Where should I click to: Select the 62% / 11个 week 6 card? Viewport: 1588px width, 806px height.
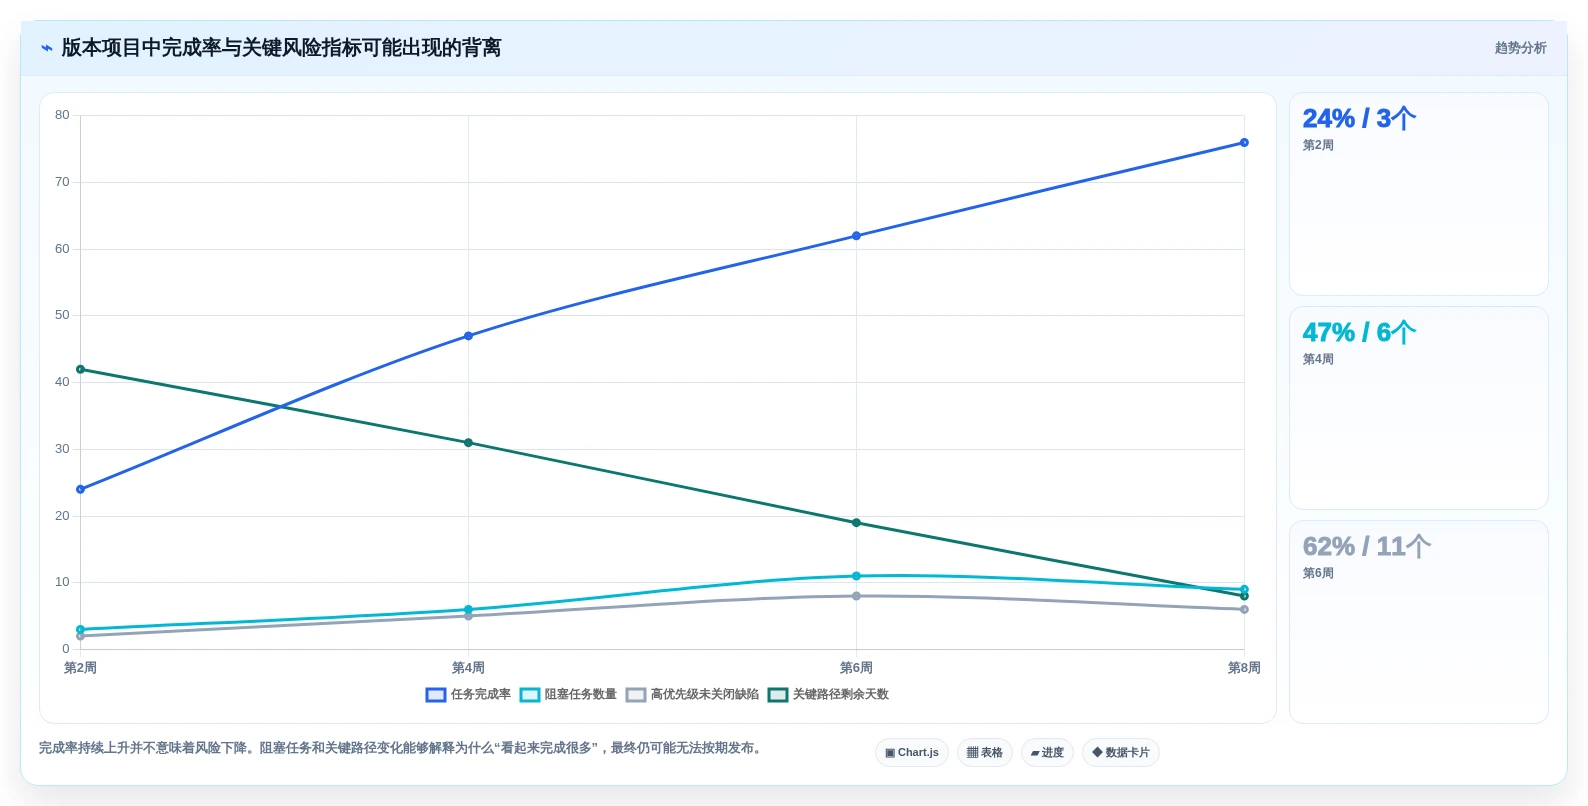1418,622
